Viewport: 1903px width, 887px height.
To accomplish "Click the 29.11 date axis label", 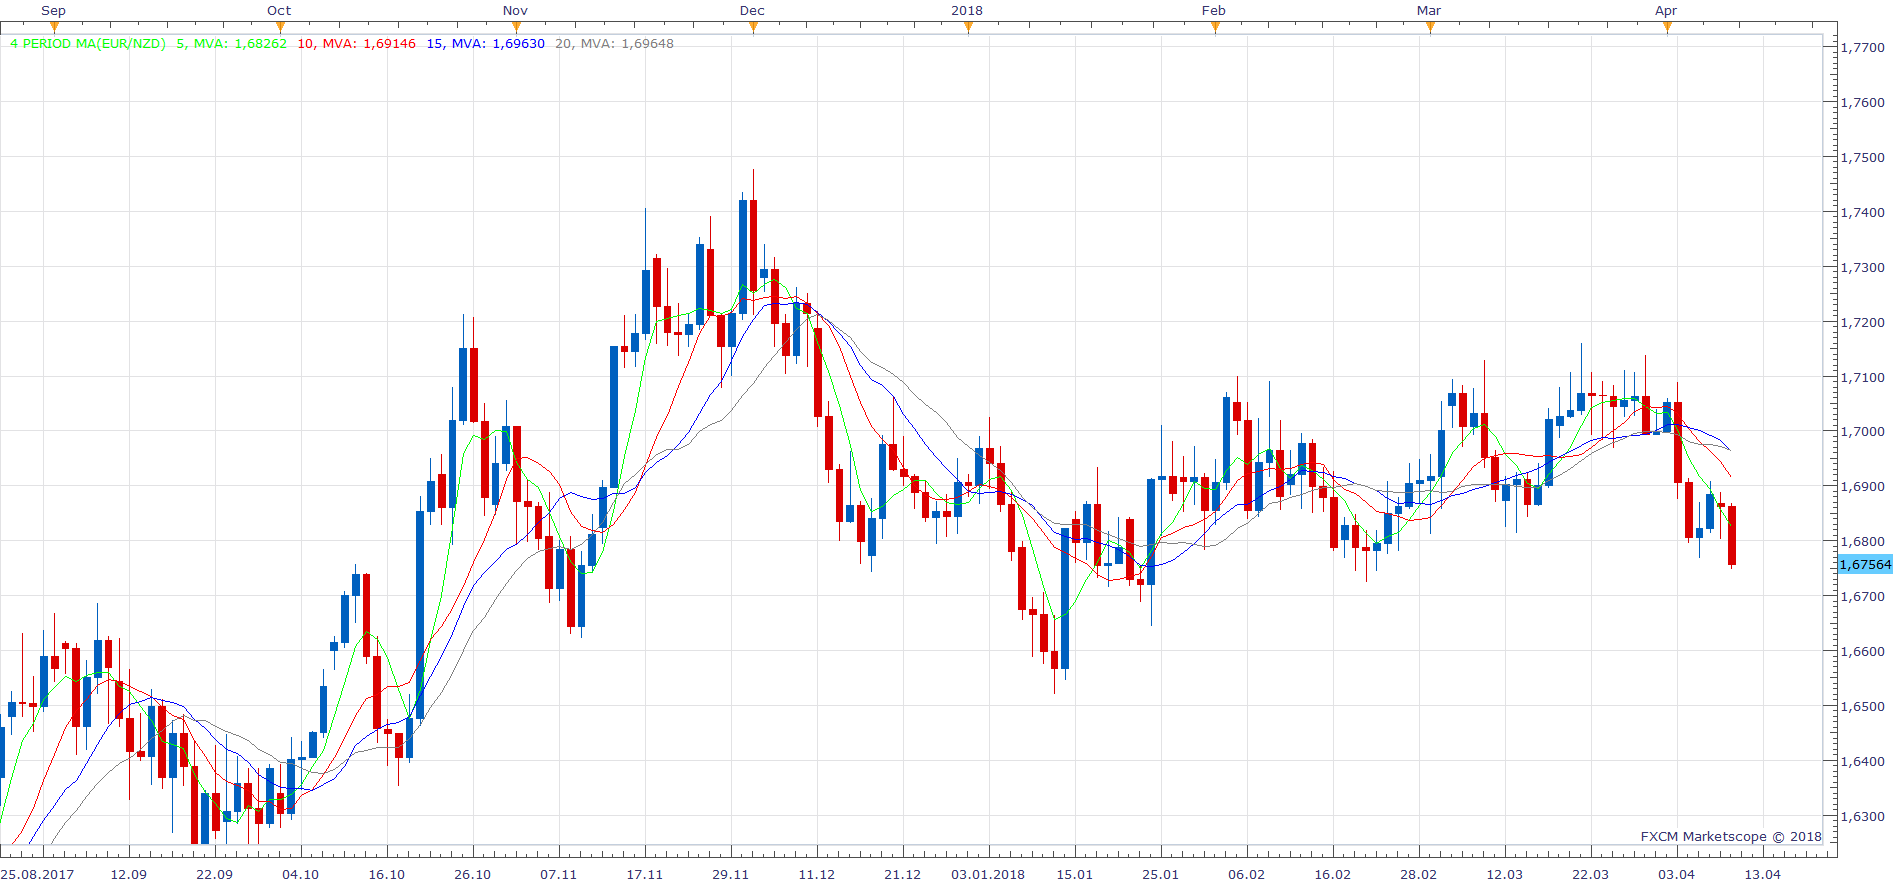I will click(730, 874).
